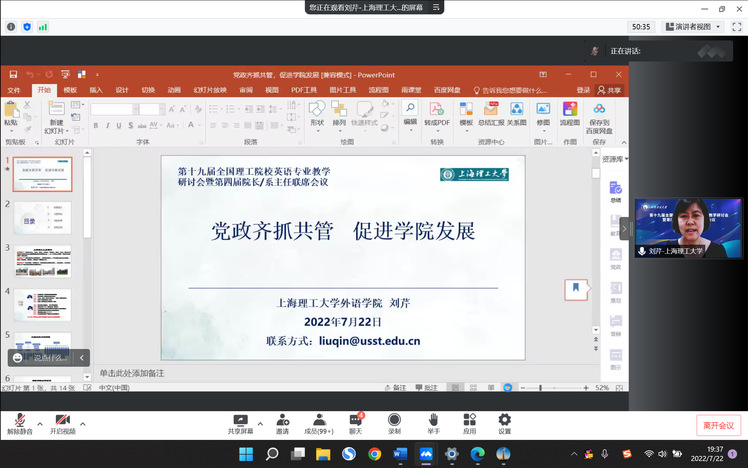Screen dimensions: 748x468
Task: Open the chat (聊天) panel
Action: pos(355,421)
